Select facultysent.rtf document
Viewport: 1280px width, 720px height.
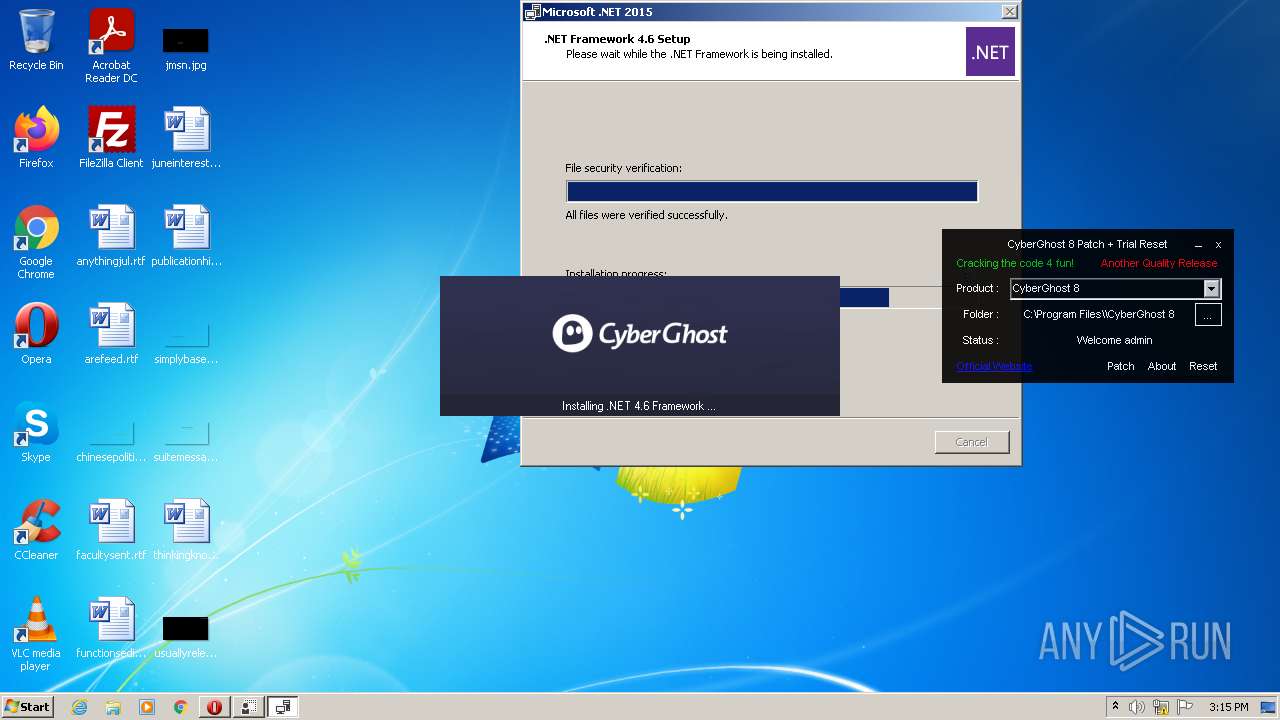111,530
